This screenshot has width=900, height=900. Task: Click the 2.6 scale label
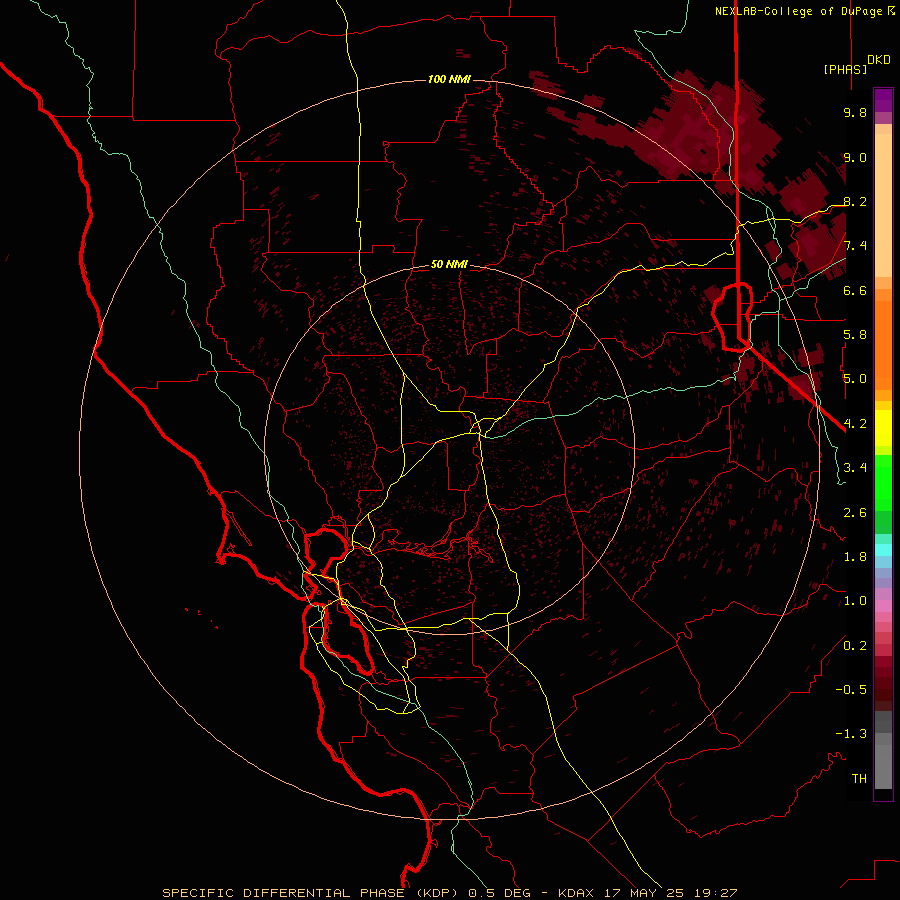coord(855,513)
